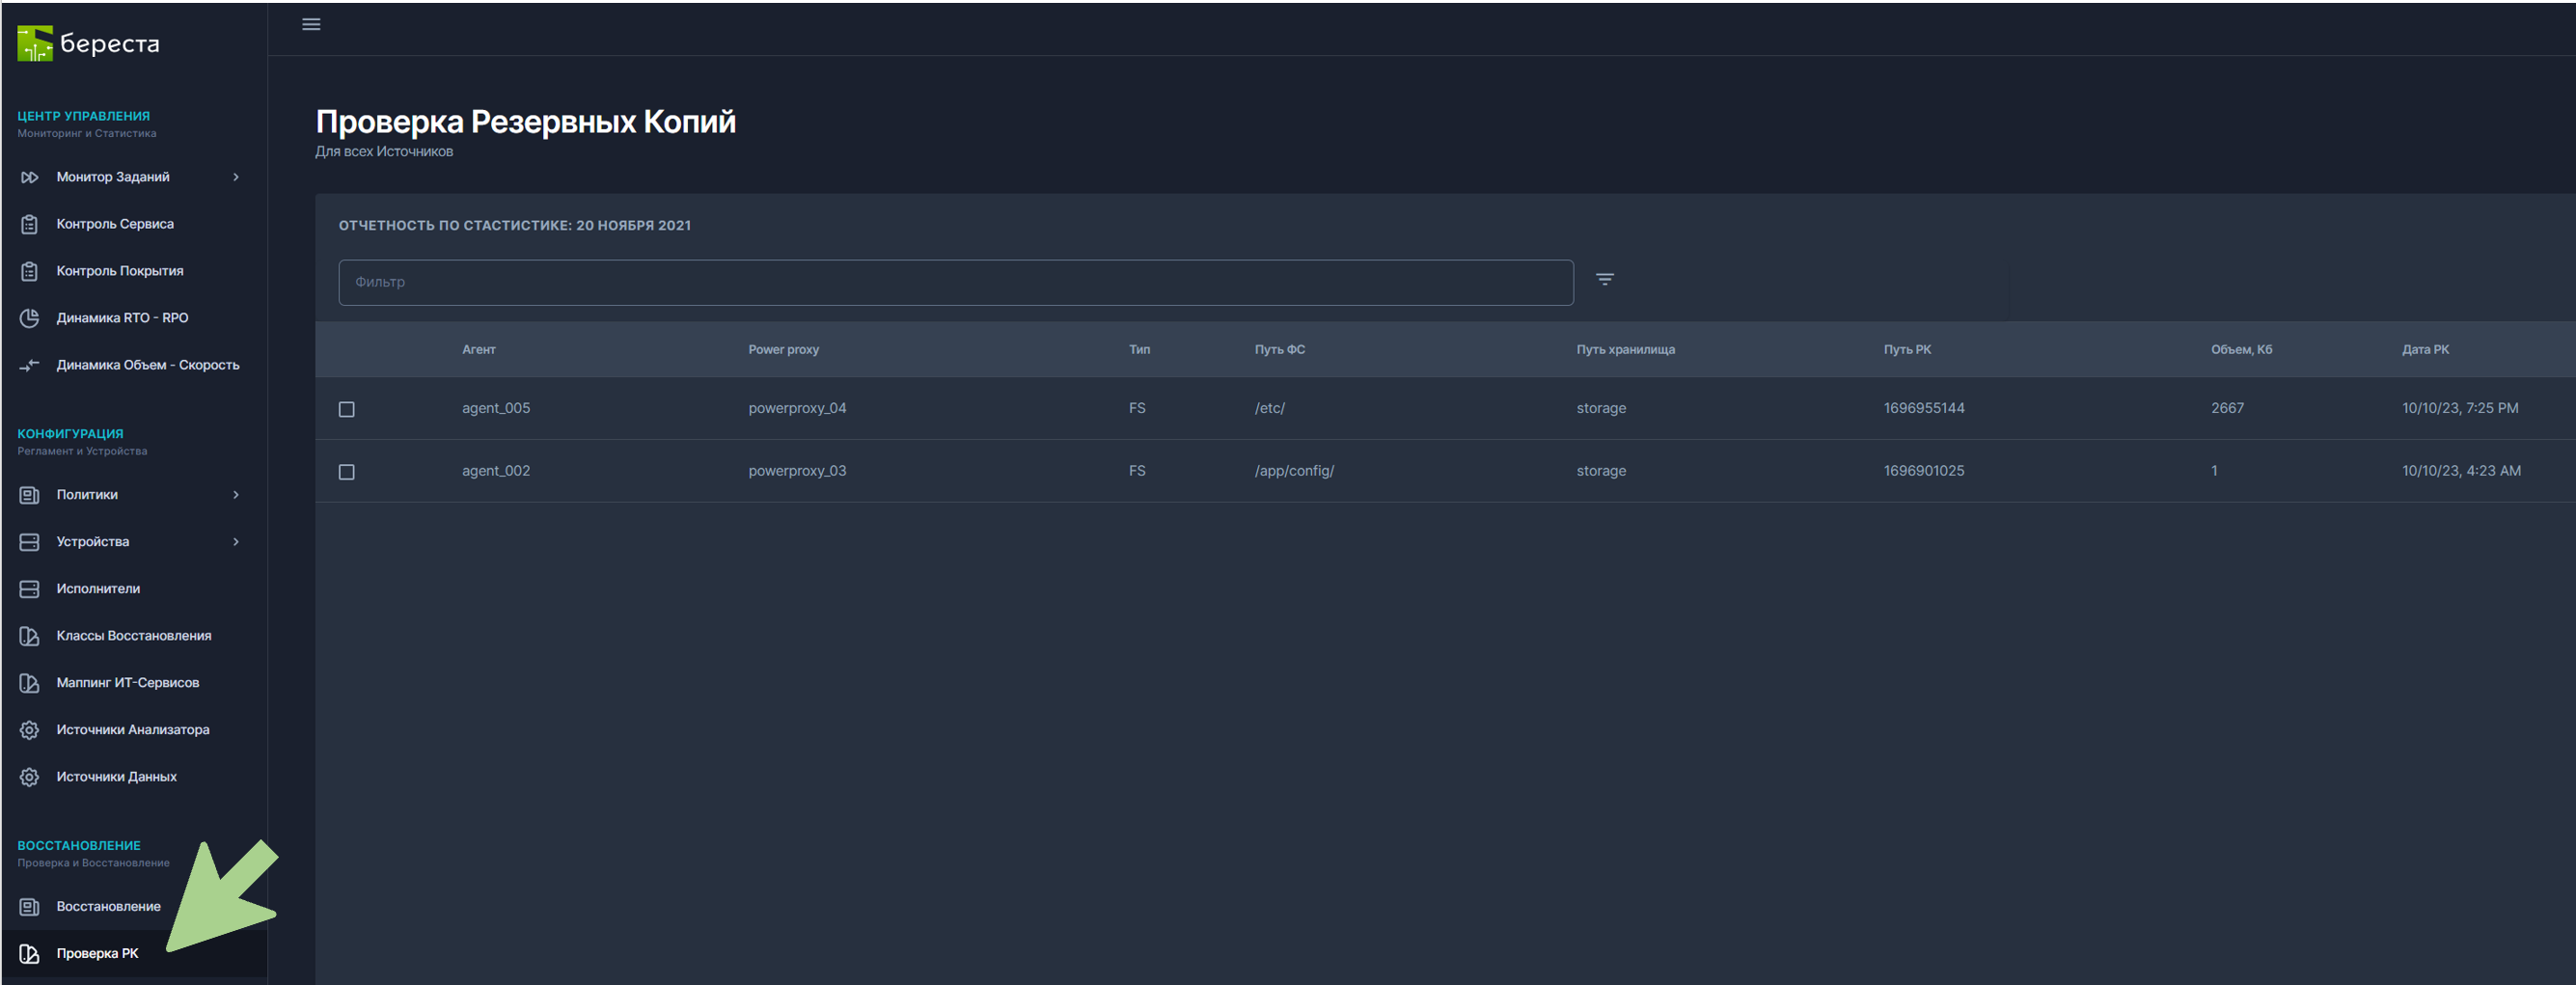The image size is (2576, 985).
Task: Open the Контроль Покрытия menu item
Action: tap(119, 271)
